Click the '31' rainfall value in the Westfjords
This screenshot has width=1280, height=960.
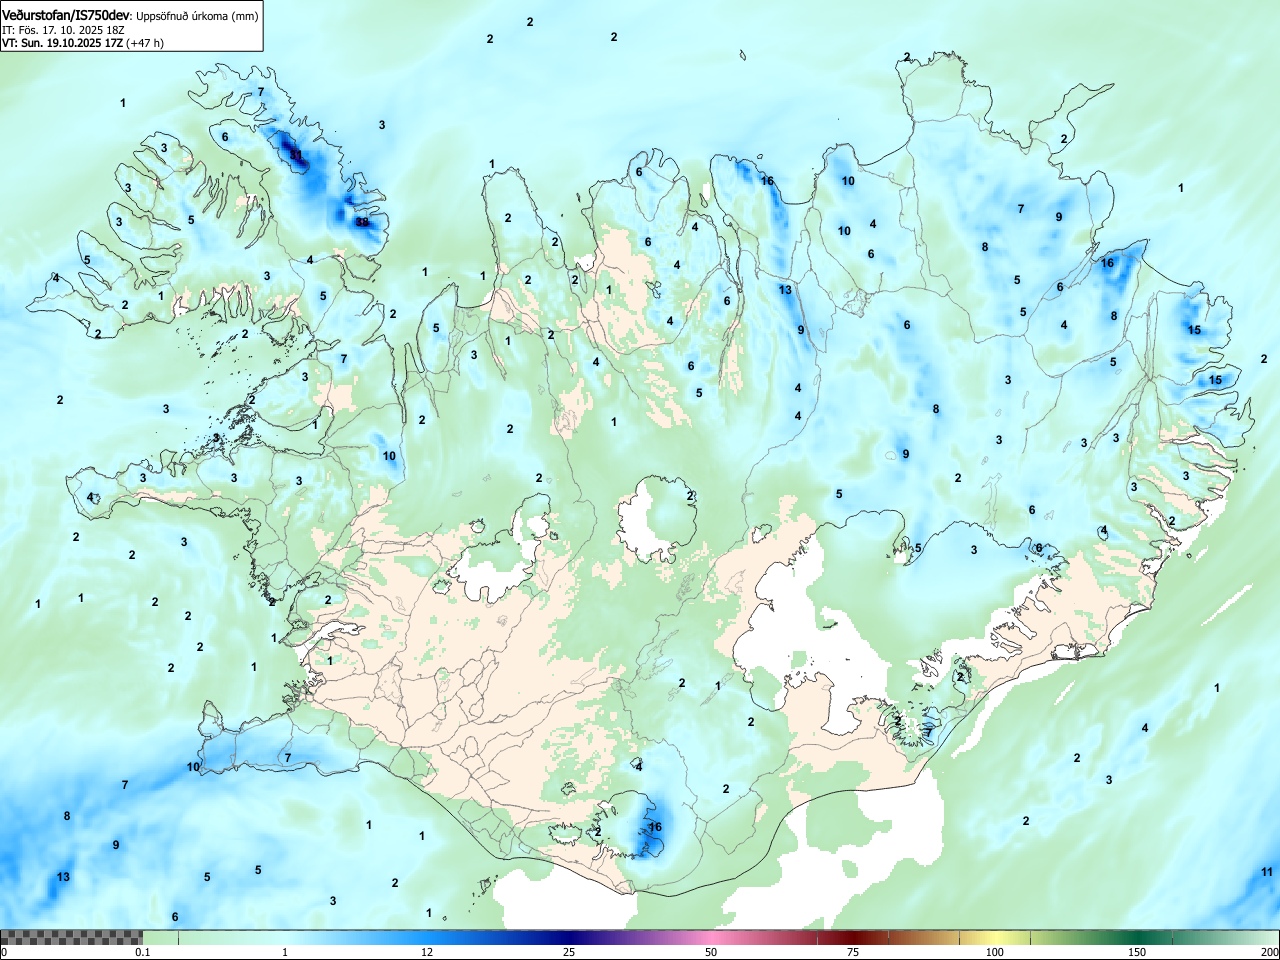pos(295,154)
